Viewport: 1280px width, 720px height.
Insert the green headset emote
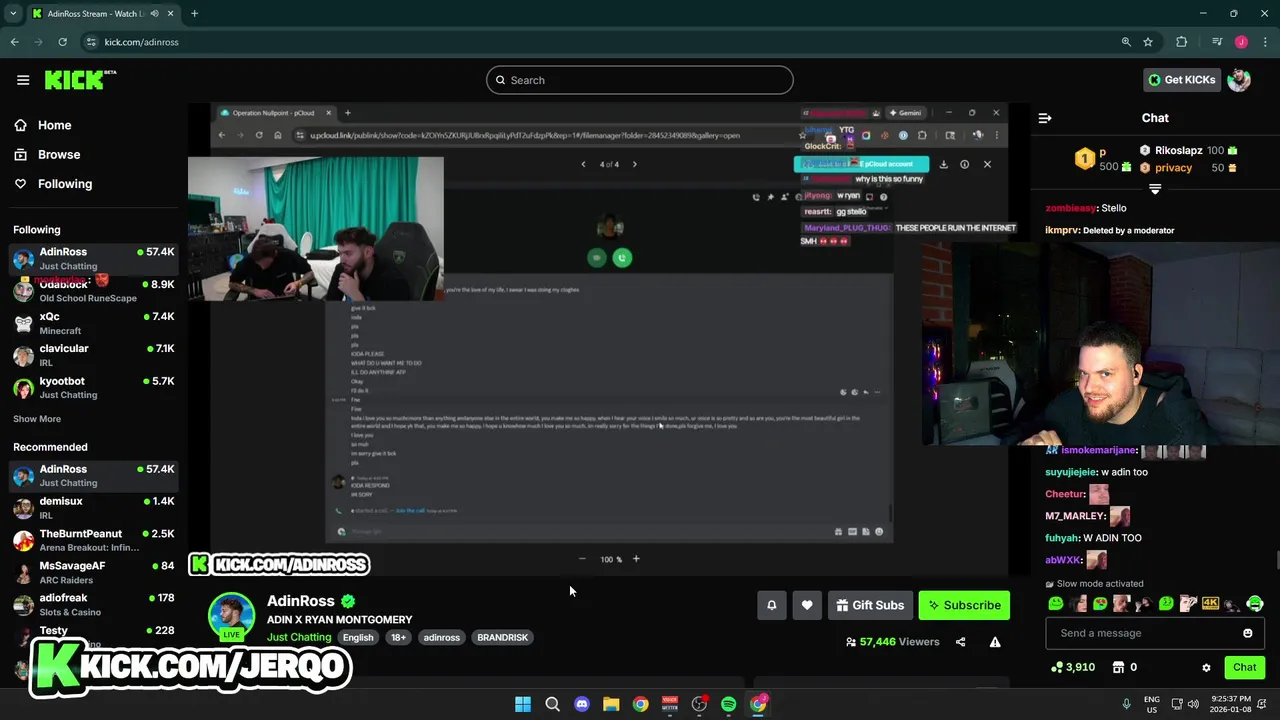pos(1254,603)
